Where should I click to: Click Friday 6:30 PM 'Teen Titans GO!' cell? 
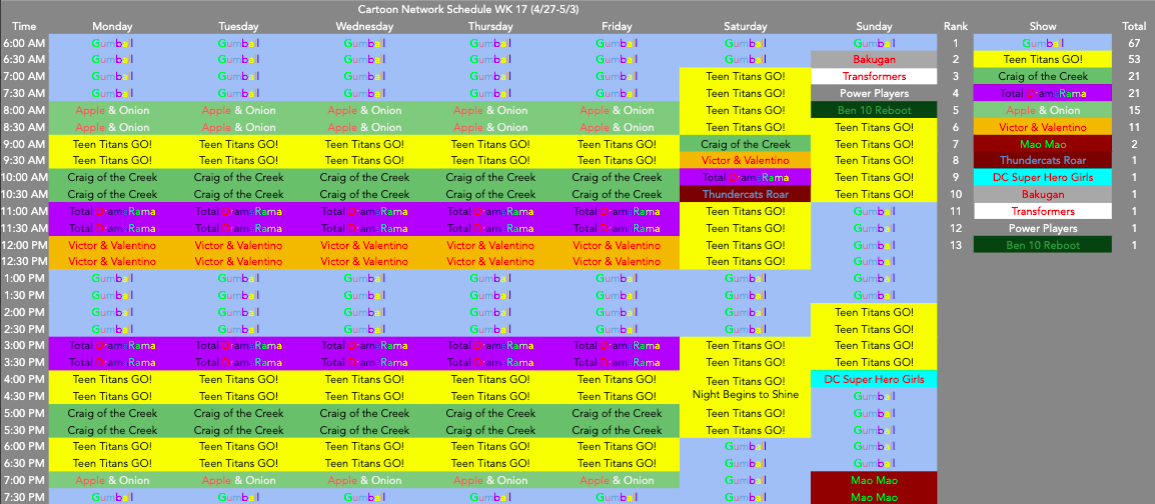point(617,463)
